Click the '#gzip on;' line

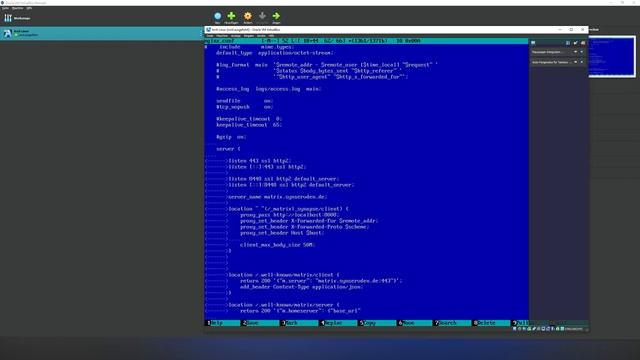pos(231,137)
